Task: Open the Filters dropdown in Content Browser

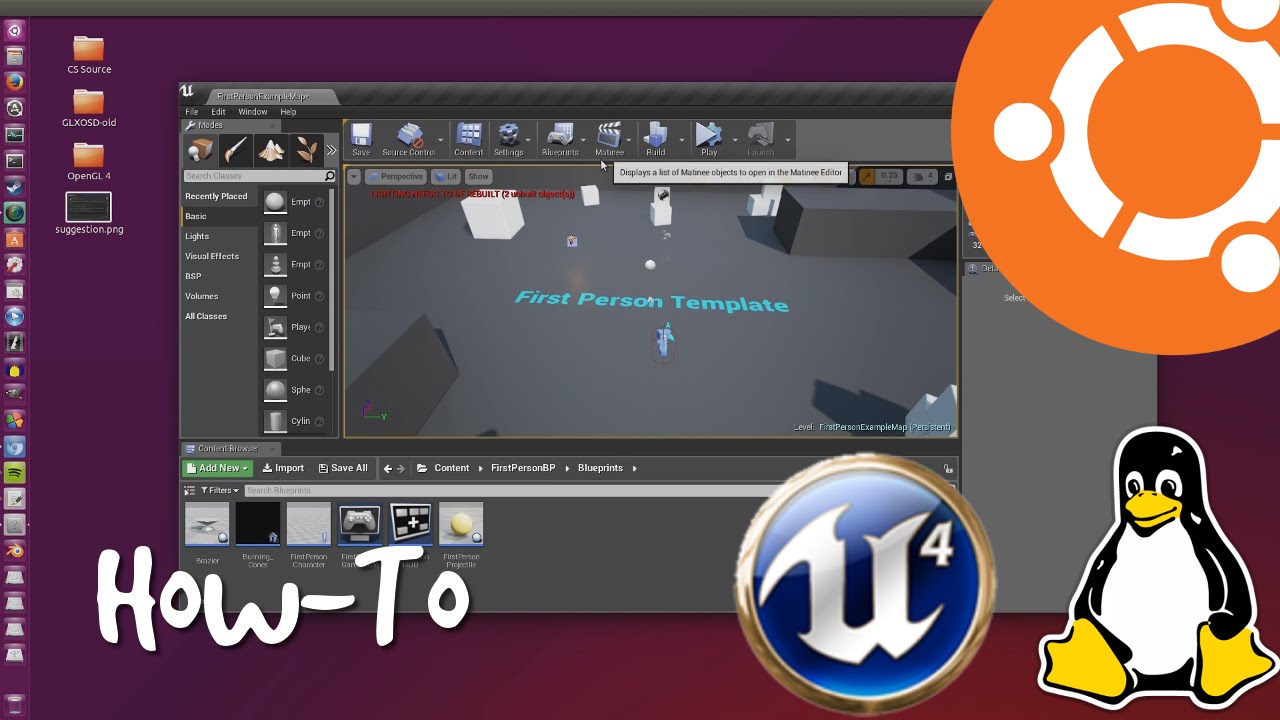Action: point(219,490)
